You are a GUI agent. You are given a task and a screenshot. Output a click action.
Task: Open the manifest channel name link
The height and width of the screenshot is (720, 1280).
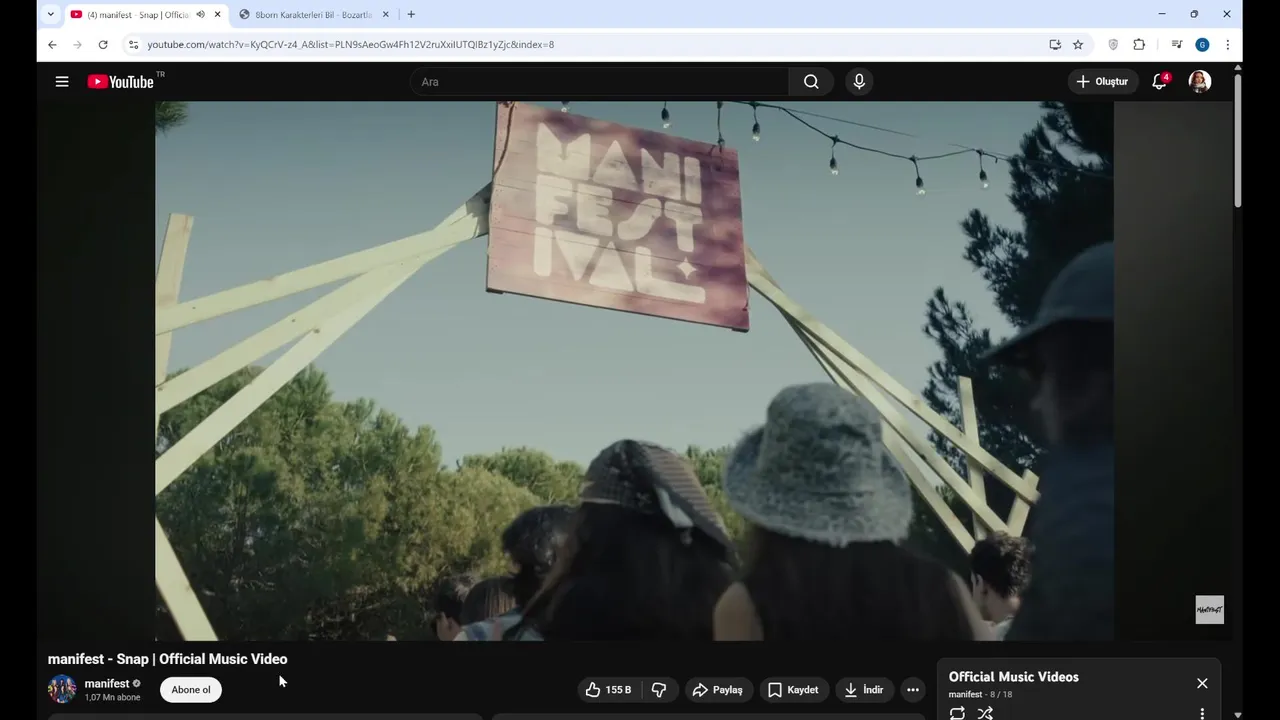107,684
